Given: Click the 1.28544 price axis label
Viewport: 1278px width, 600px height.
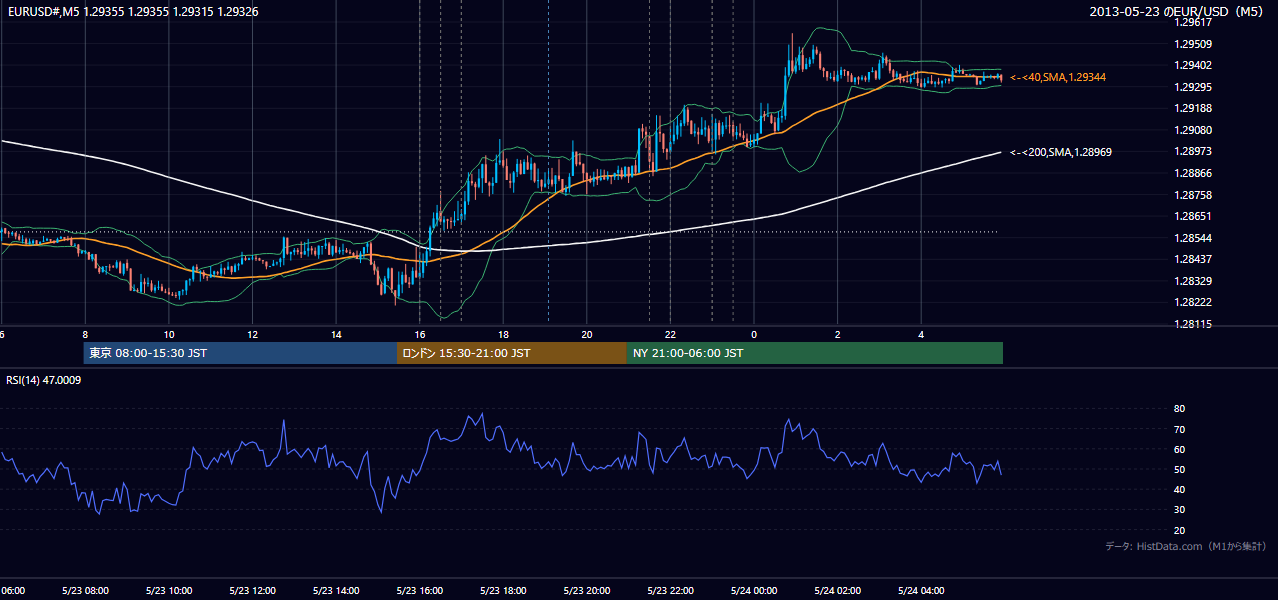Looking at the screenshot, I should coord(1194,238).
